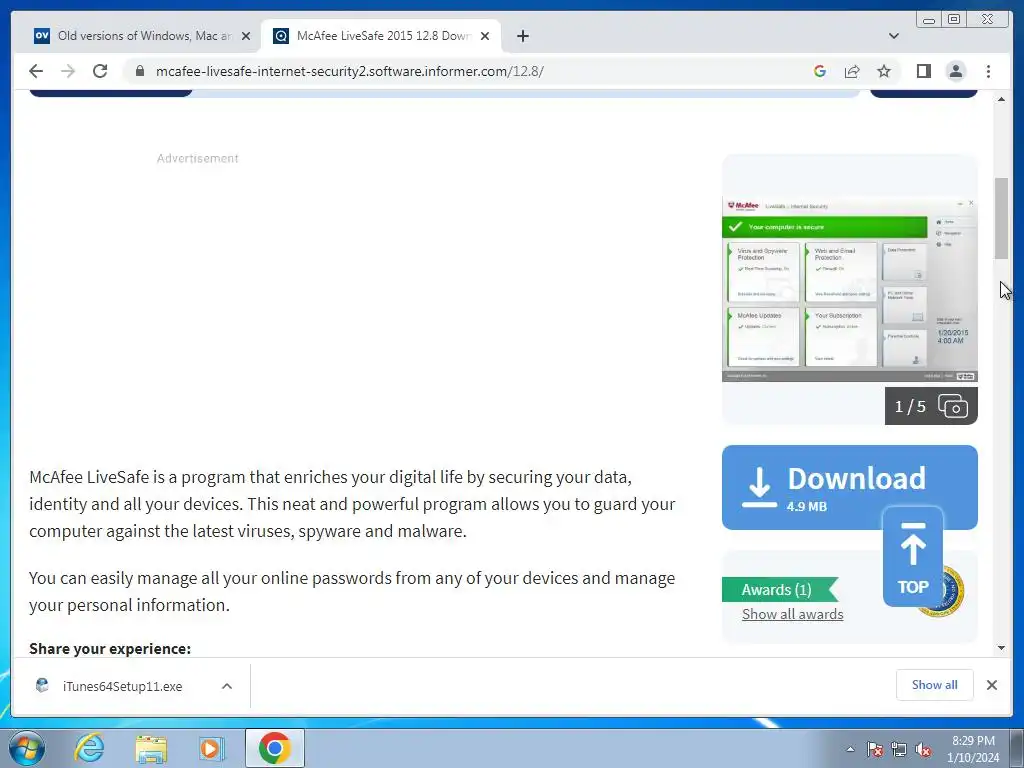This screenshot has height=768, width=1024.
Task: Open the taskbar clock and date
Action: coord(973,749)
